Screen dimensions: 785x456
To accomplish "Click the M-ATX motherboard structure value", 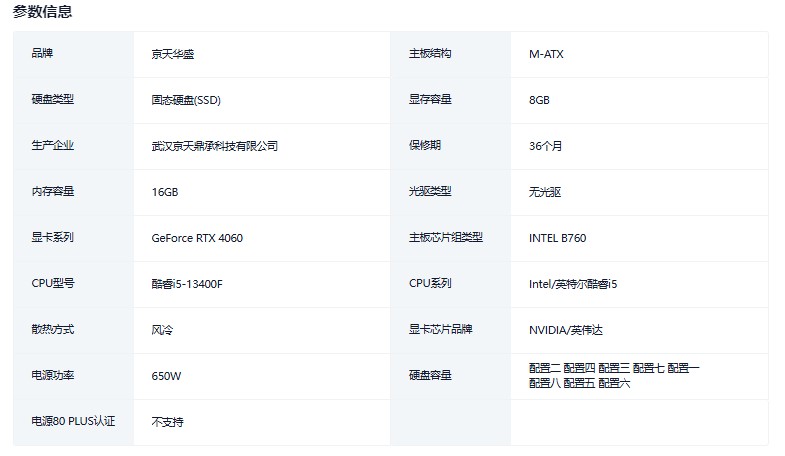I will pos(546,54).
